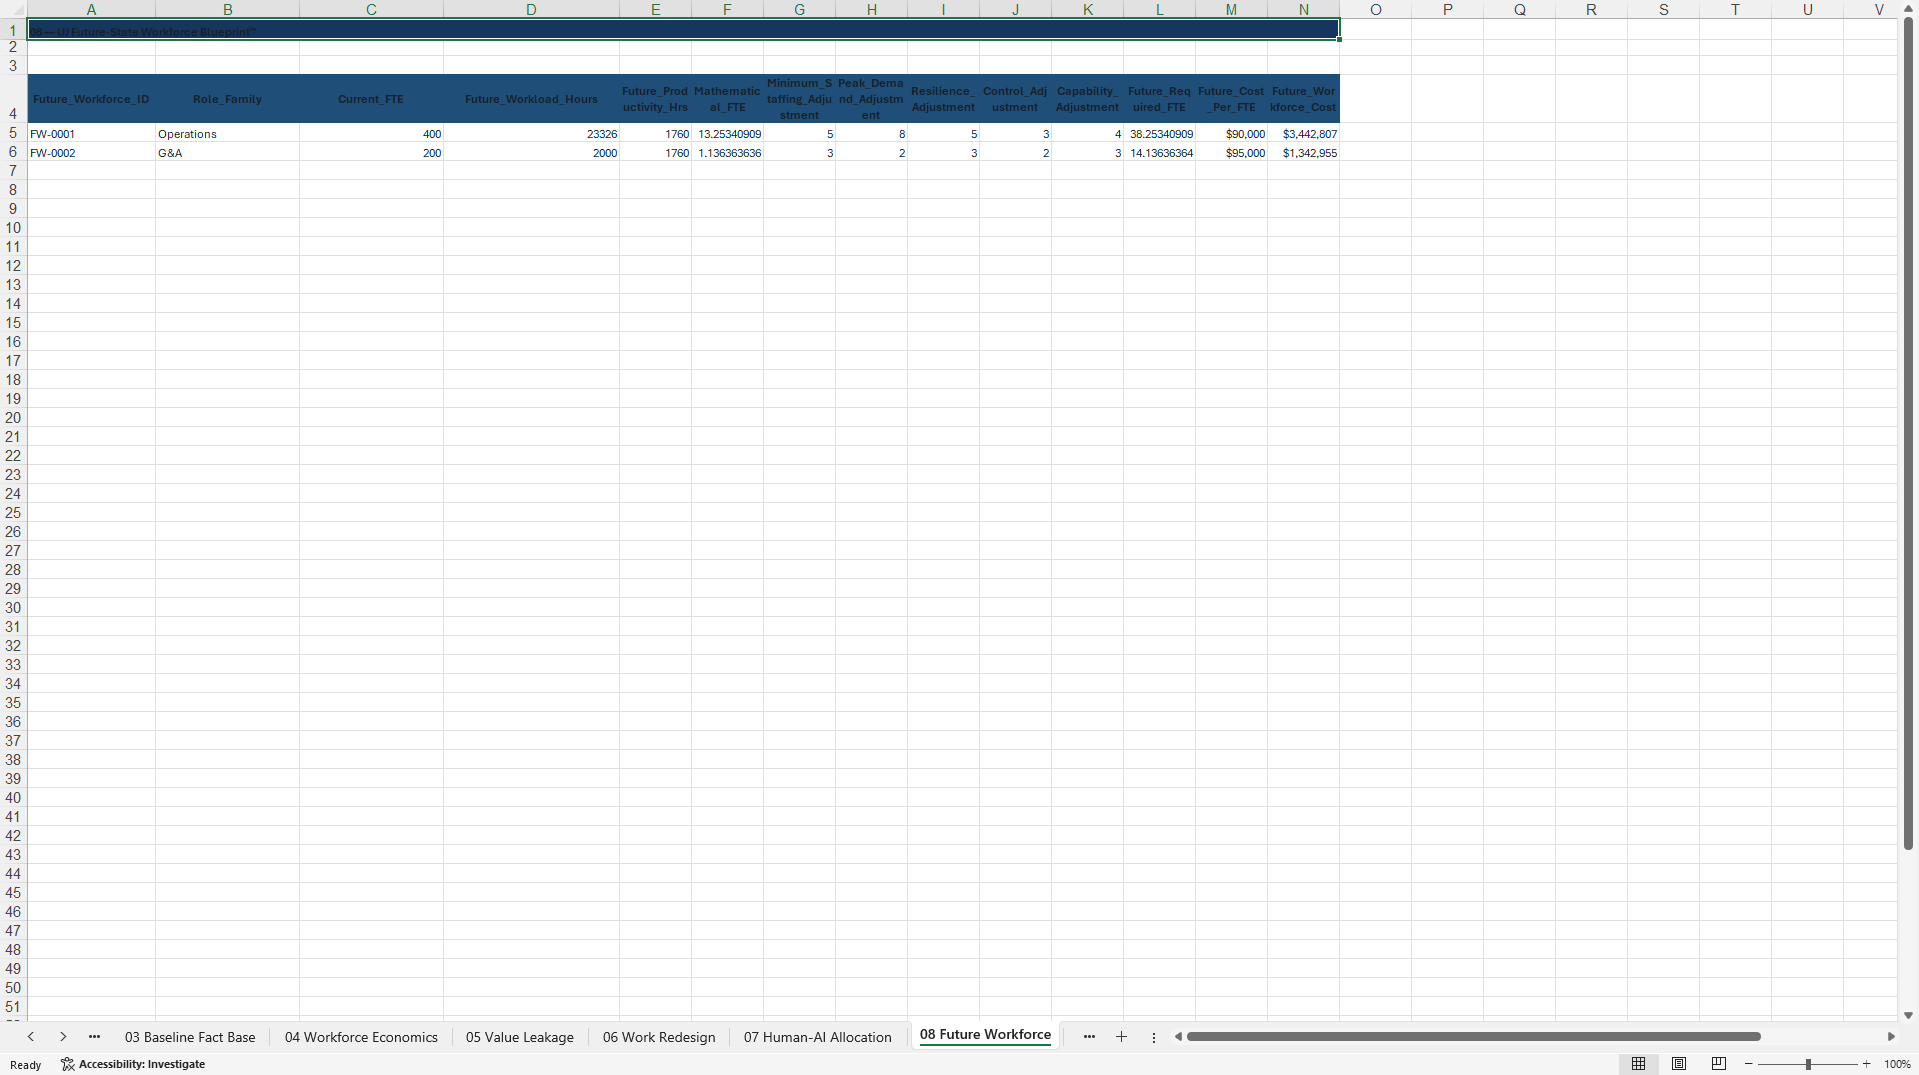Open 05 Value Leakage tab
The image size is (1919, 1075).
[x=520, y=1037]
